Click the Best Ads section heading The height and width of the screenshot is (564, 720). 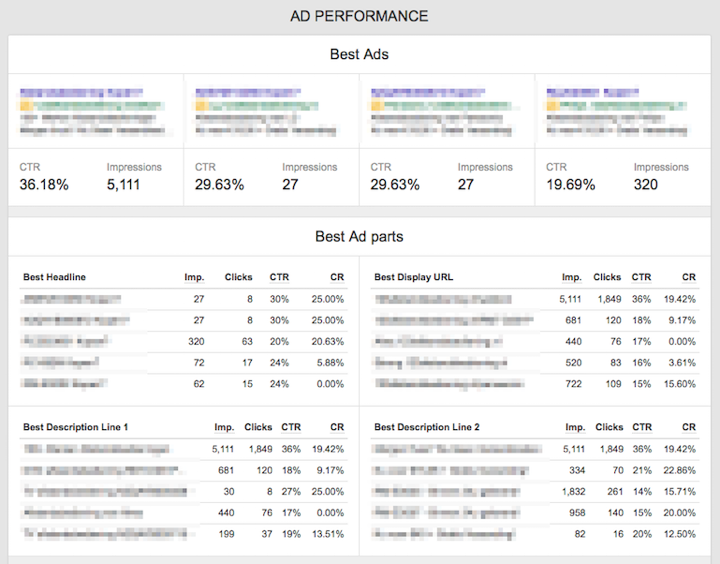click(x=359, y=54)
